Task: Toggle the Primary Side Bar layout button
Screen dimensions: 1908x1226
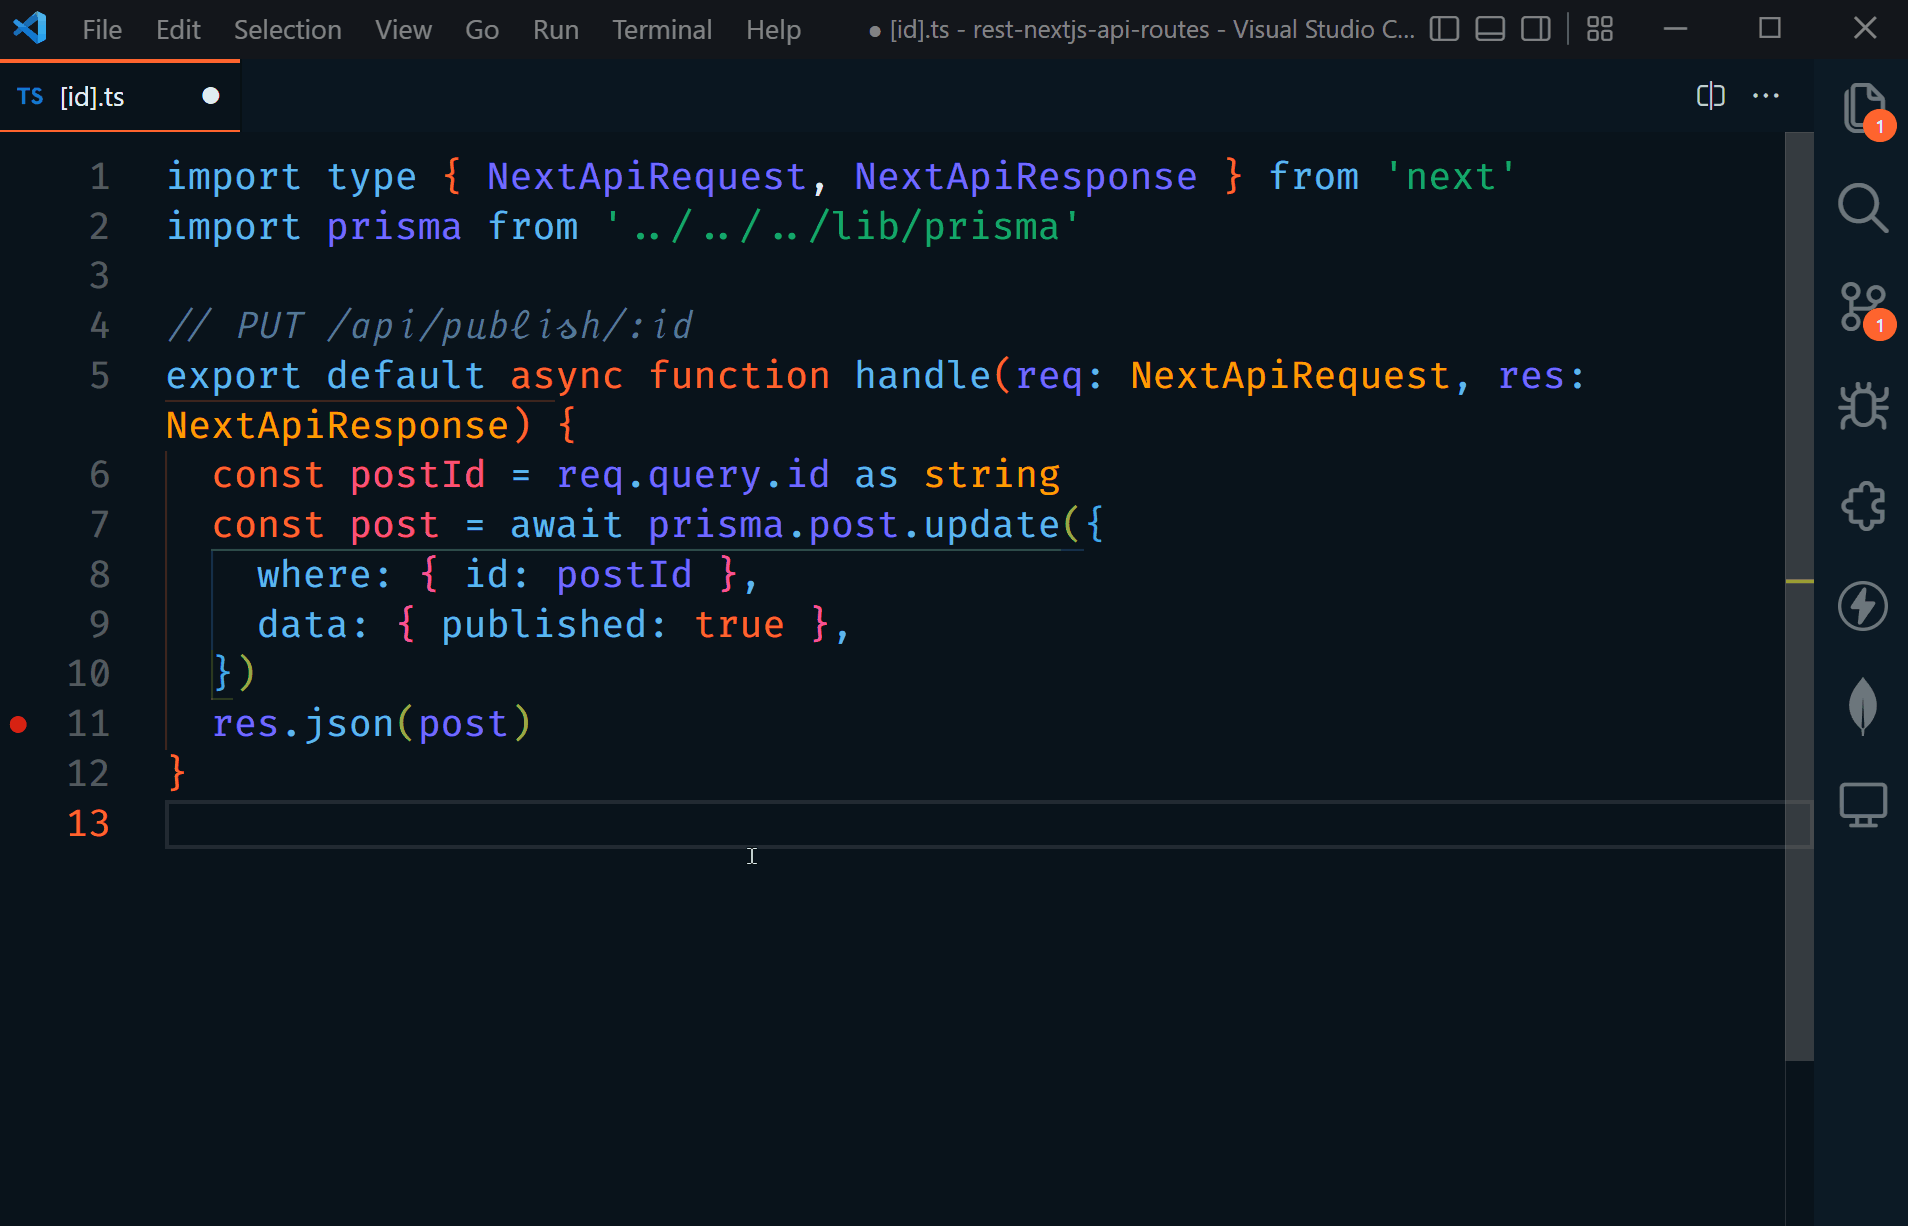Action: pyautogui.click(x=1444, y=29)
